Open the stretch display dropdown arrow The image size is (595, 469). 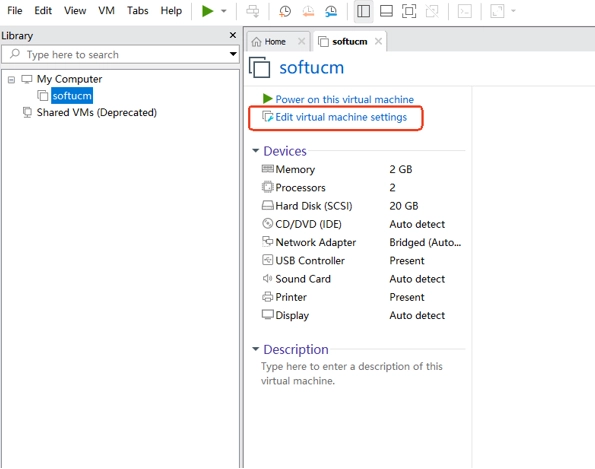pyautogui.click(x=513, y=11)
